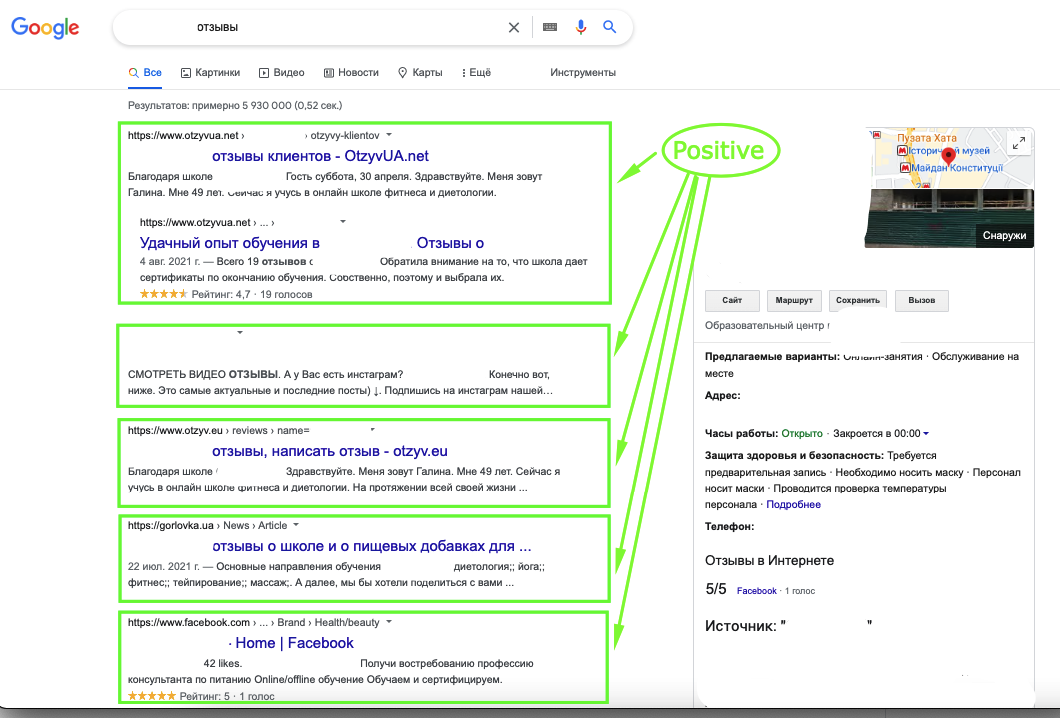Open the on-screen keyboard icon
Image resolution: width=1060 pixels, height=718 pixels.
pyautogui.click(x=550, y=27)
